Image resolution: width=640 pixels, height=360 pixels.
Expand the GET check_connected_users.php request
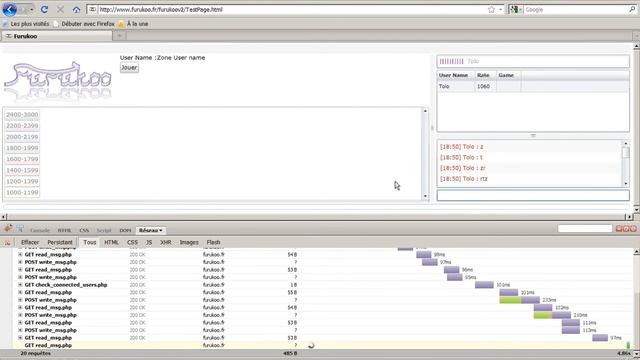tap(20, 285)
